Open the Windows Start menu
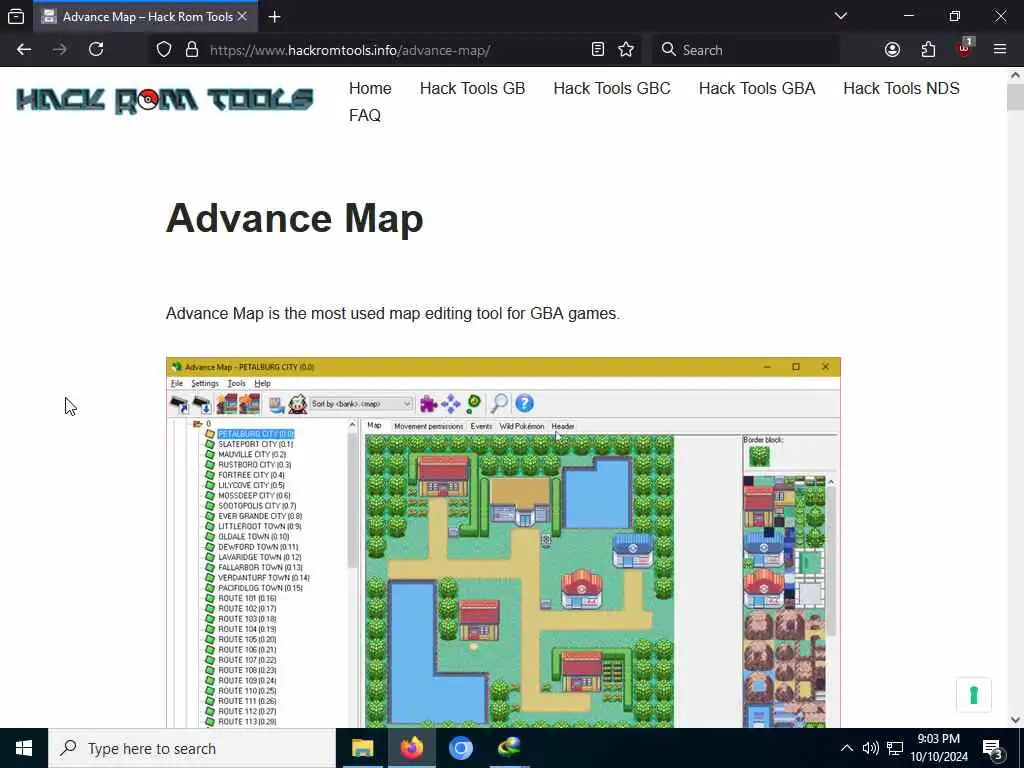This screenshot has height=768, width=1024. click(x=24, y=748)
